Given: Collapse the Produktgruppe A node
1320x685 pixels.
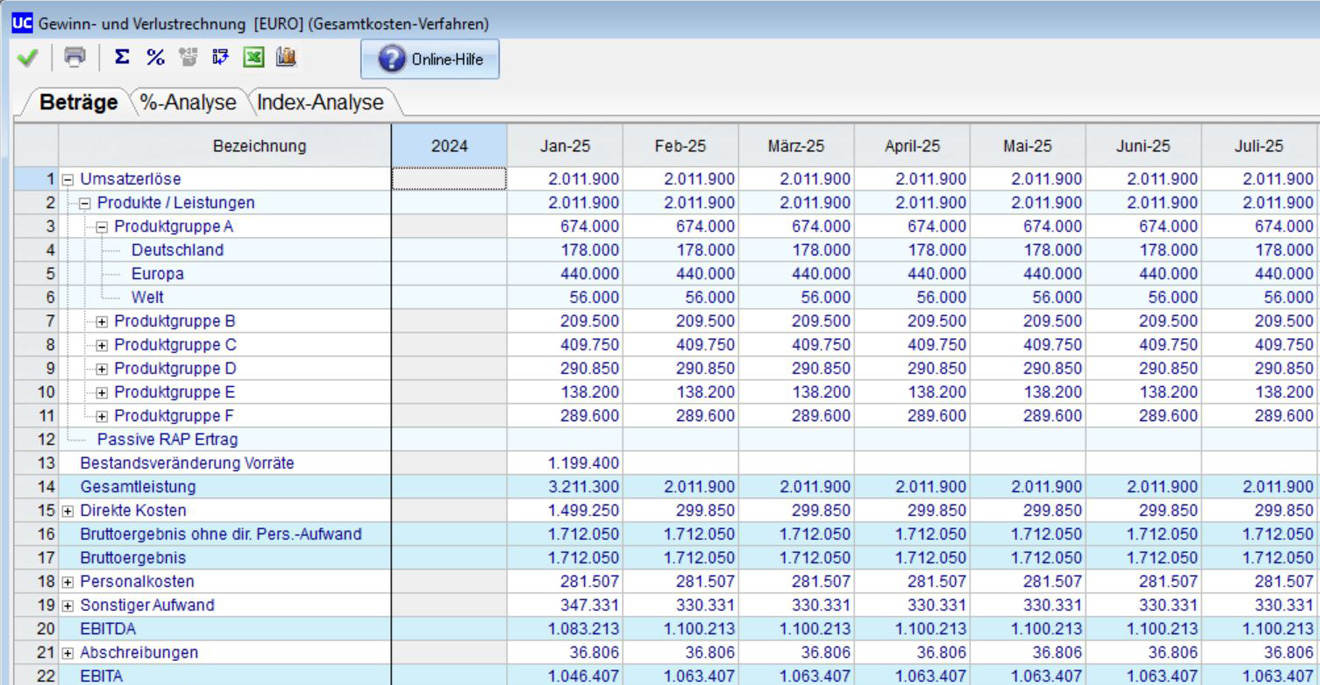Looking at the screenshot, I should coord(102,227).
